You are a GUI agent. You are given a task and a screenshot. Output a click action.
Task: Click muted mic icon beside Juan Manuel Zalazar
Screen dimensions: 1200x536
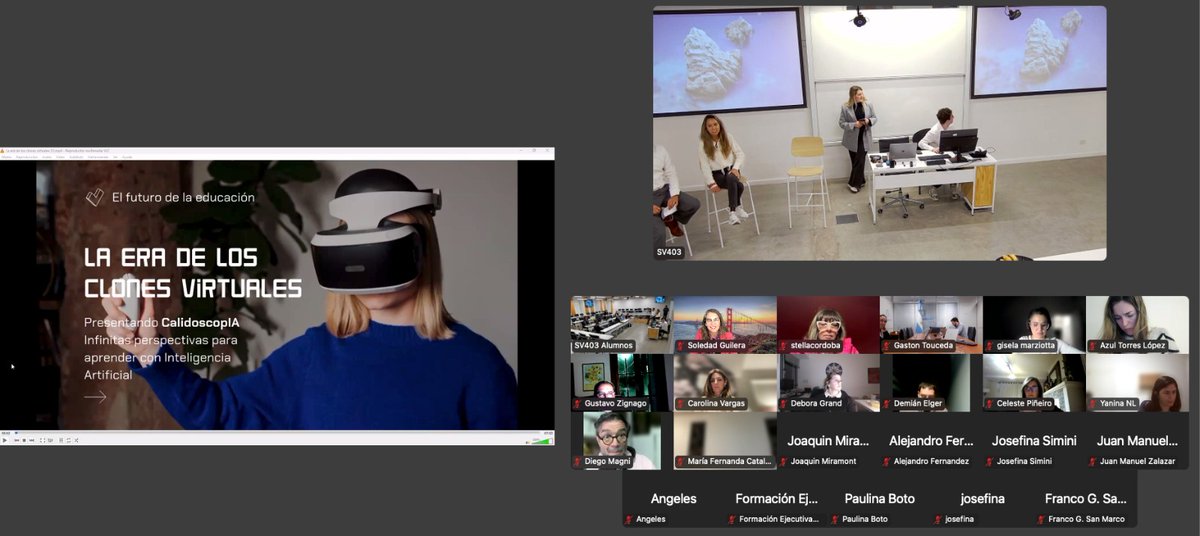pyautogui.click(x=1093, y=461)
